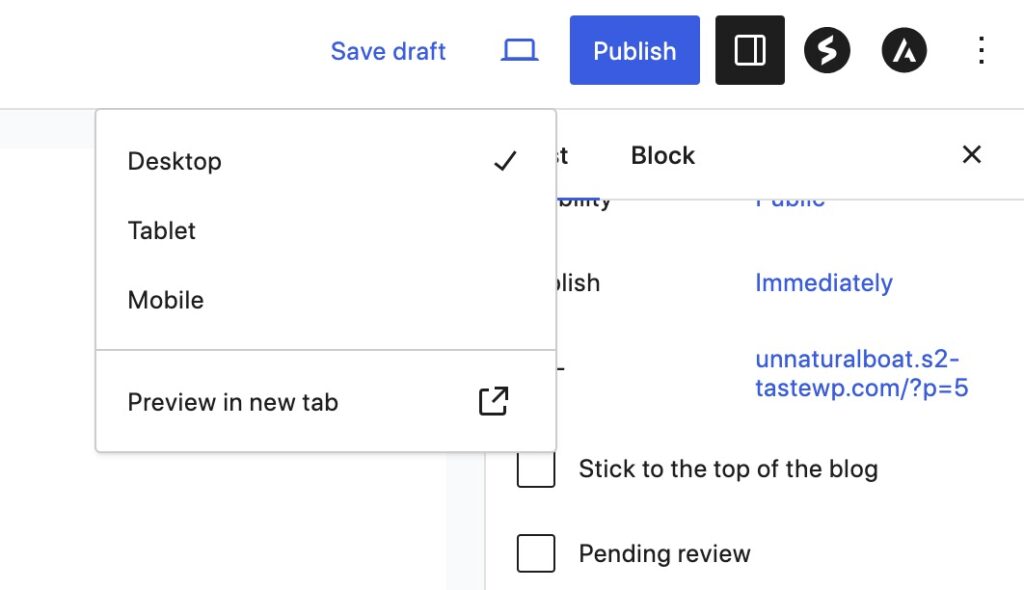Choose Preview in new tab
This screenshot has height=590, width=1024.
[x=233, y=402]
